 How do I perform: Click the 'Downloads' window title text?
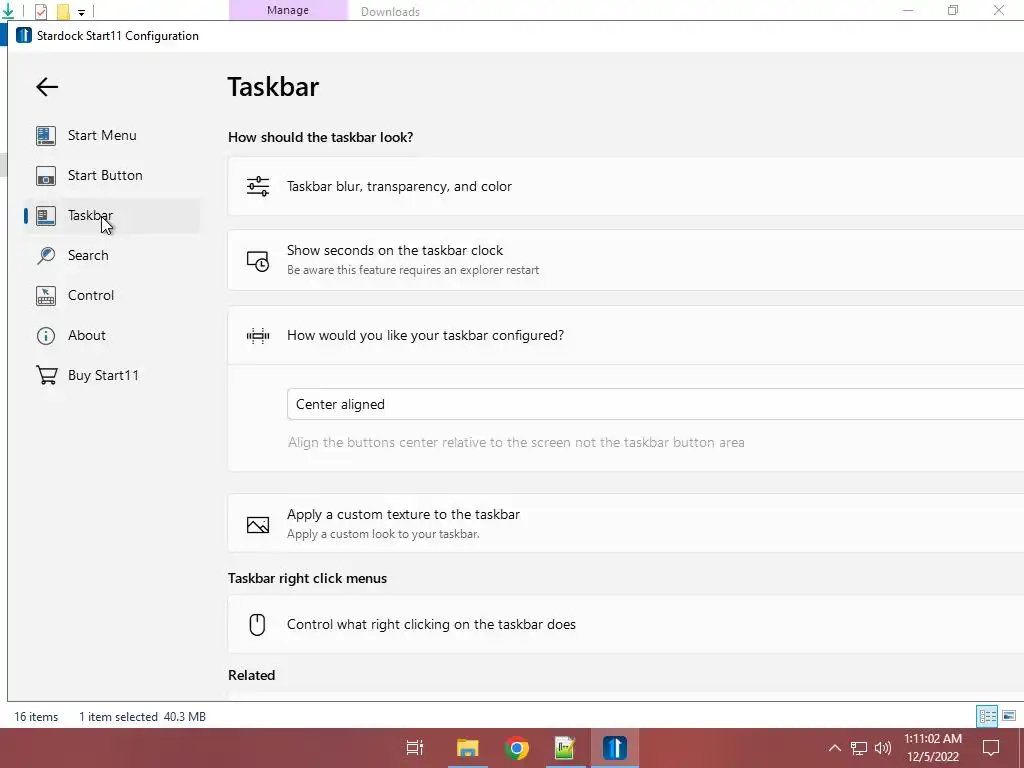[391, 12]
